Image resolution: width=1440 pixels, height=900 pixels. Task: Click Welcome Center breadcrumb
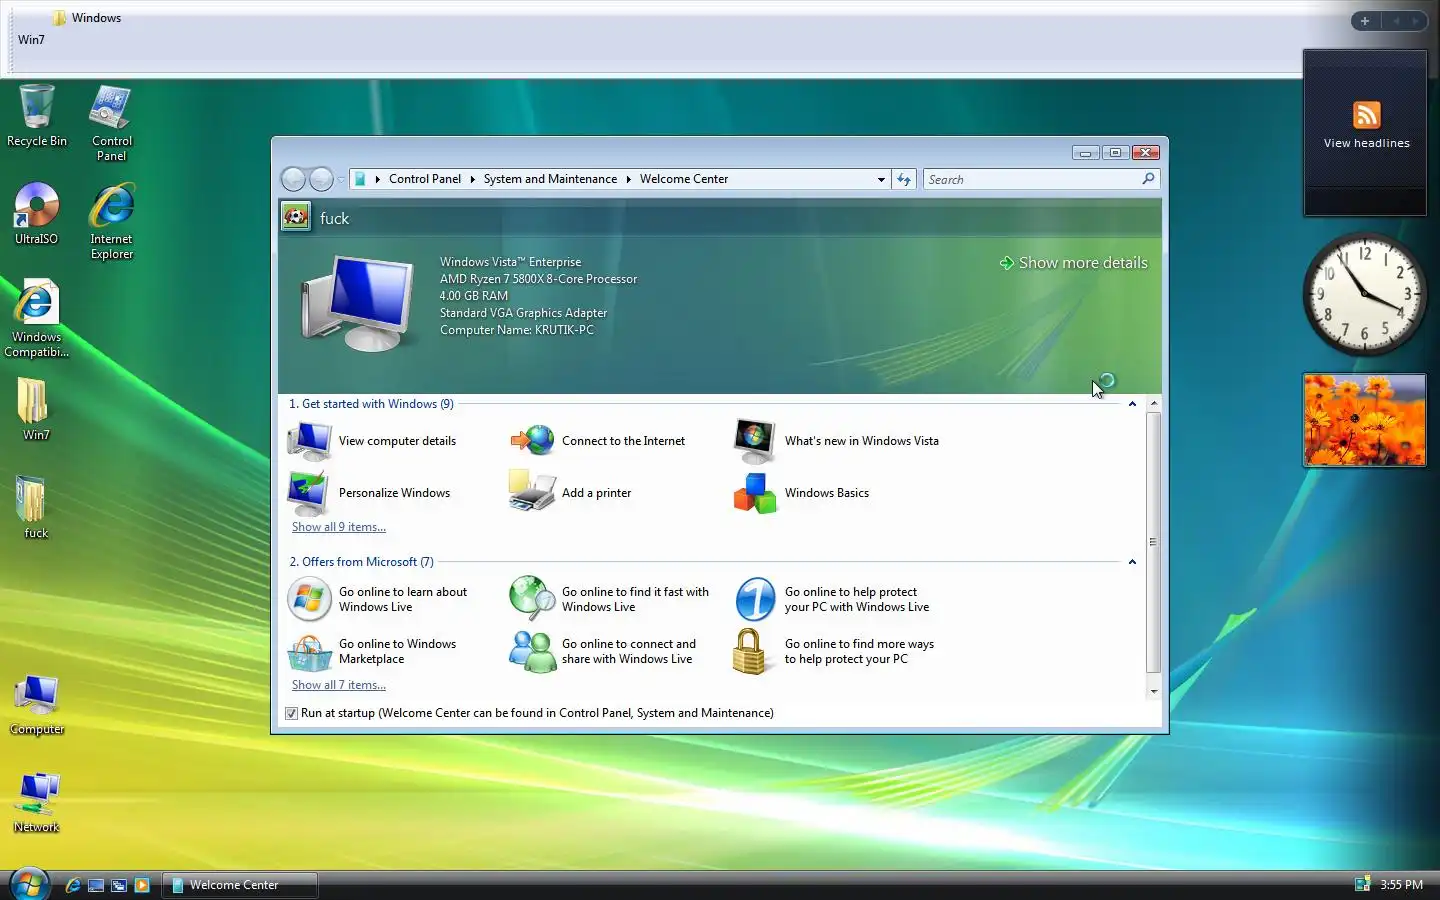point(684,179)
